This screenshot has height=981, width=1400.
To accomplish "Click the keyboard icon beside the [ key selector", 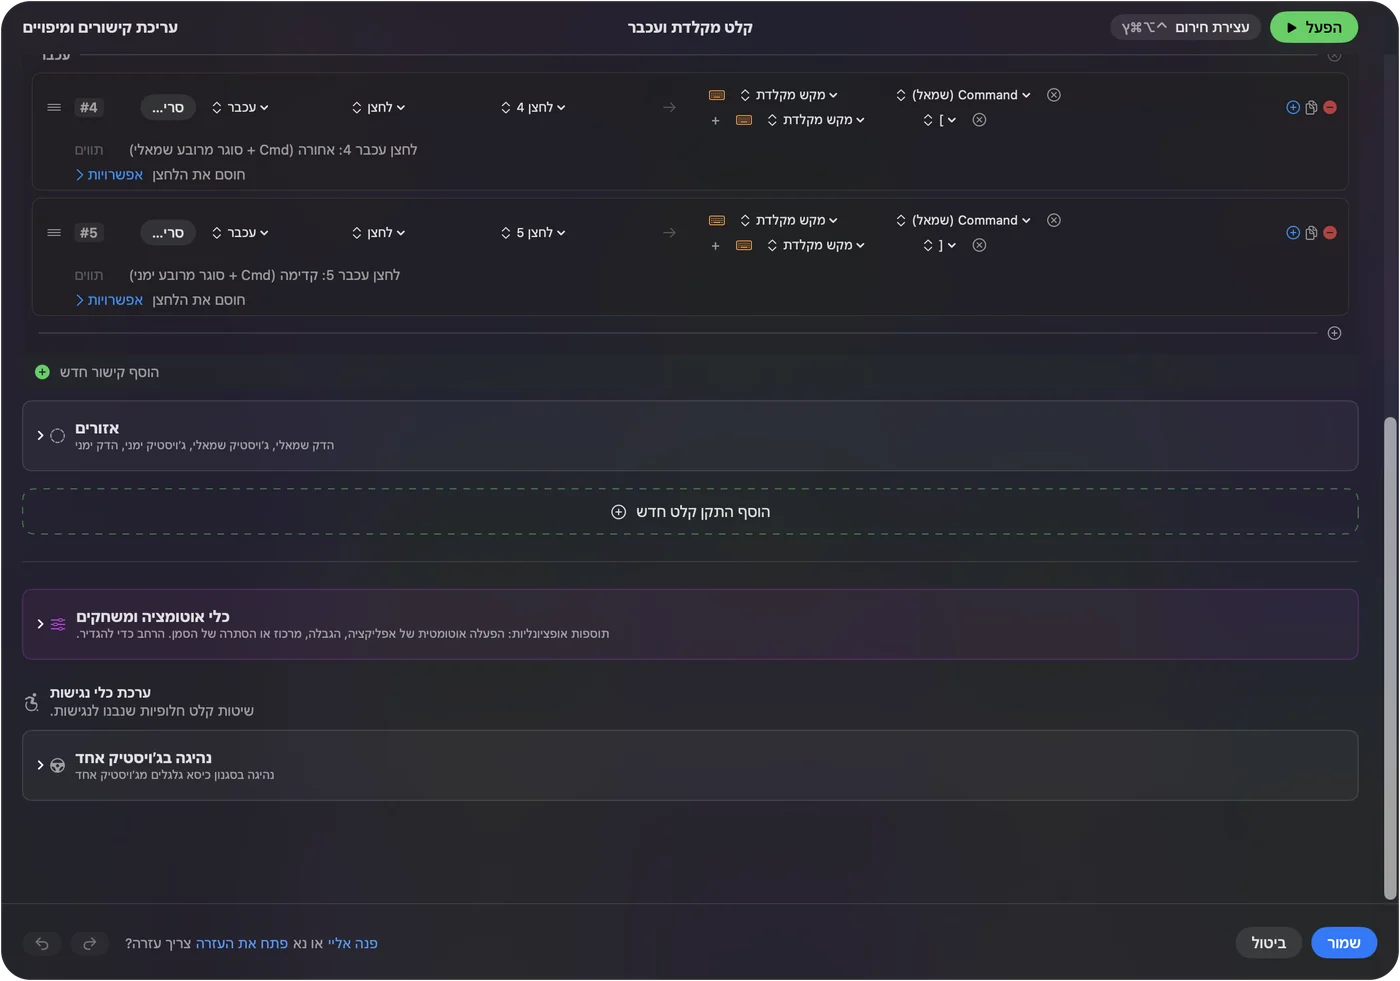I will pyautogui.click(x=744, y=120).
